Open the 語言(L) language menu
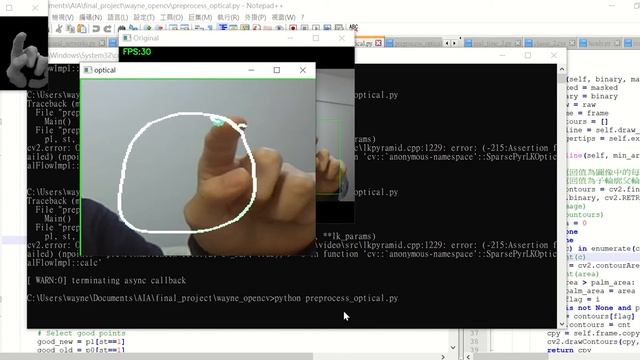The height and width of the screenshot is (360, 640). (x=118, y=17)
